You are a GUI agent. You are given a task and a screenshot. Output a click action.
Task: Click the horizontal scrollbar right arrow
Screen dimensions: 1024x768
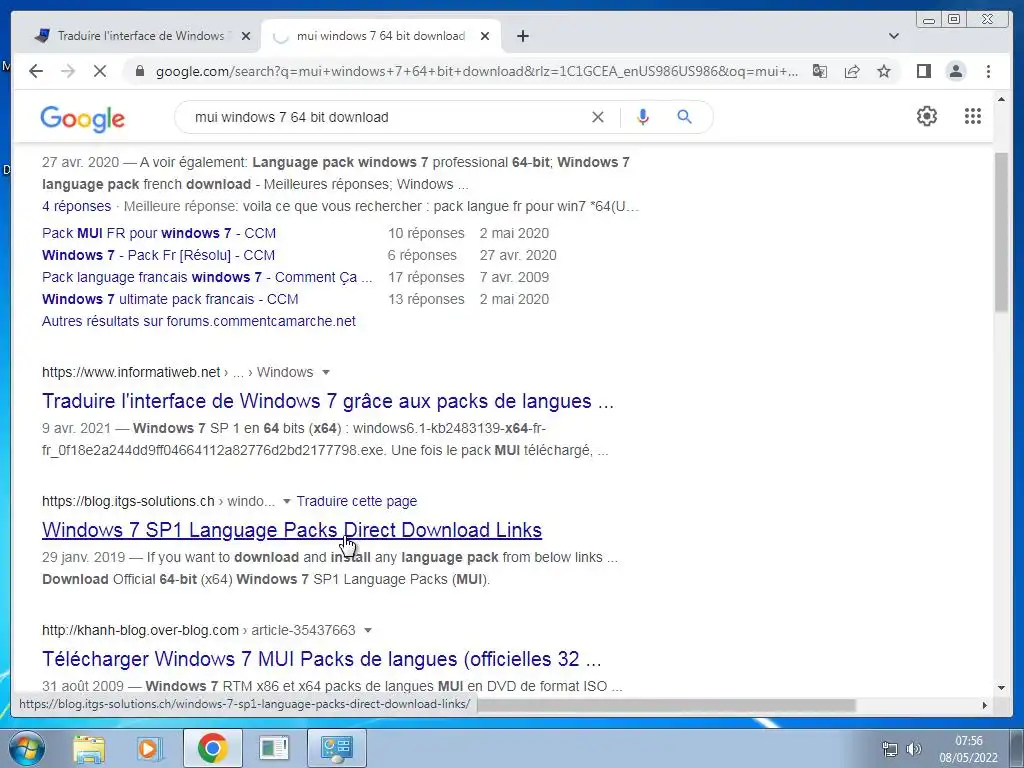tap(985, 705)
